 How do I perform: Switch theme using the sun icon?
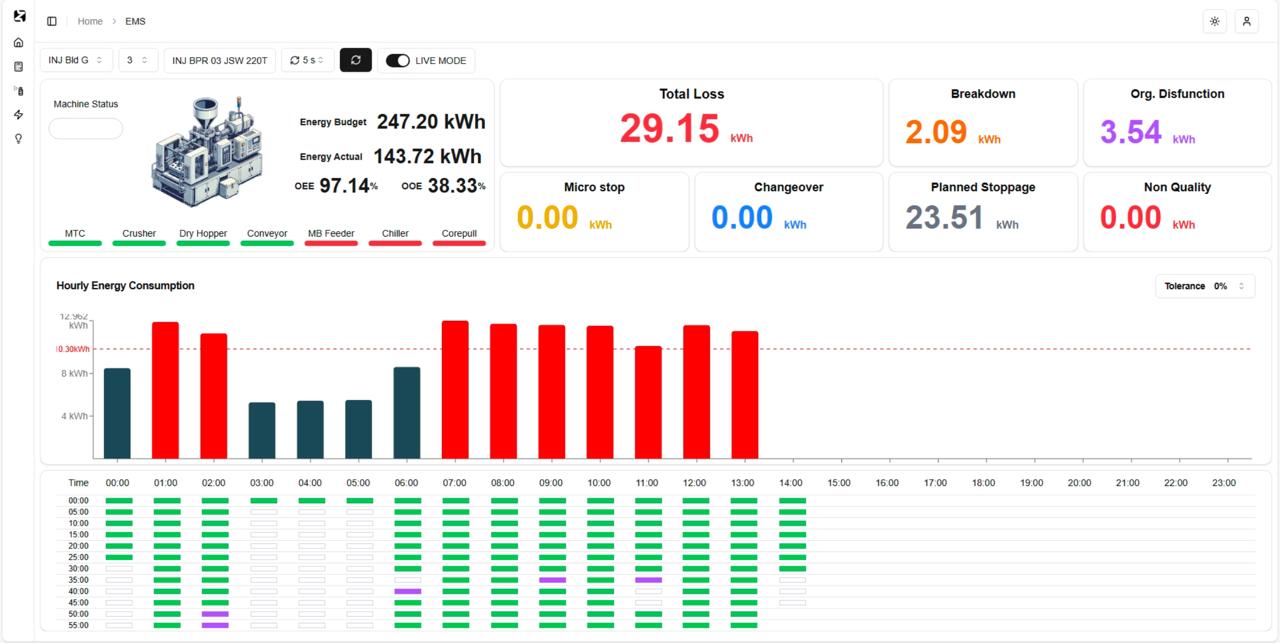[x=1215, y=21]
